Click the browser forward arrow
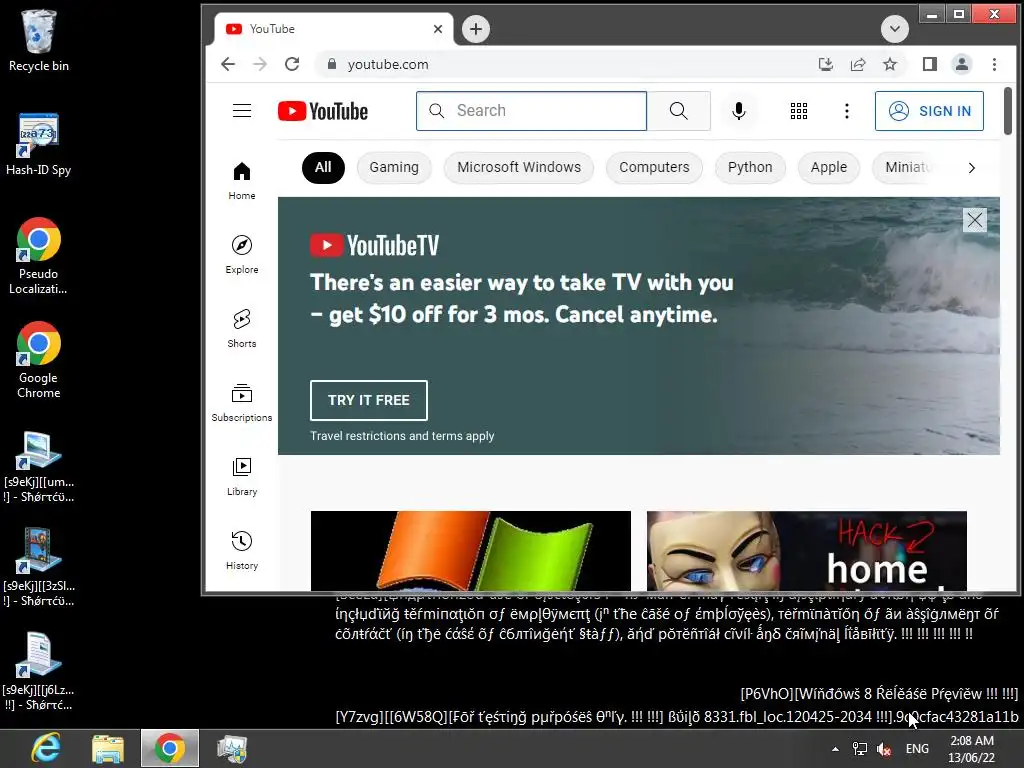The width and height of the screenshot is (1024, 768). (260, 64)
